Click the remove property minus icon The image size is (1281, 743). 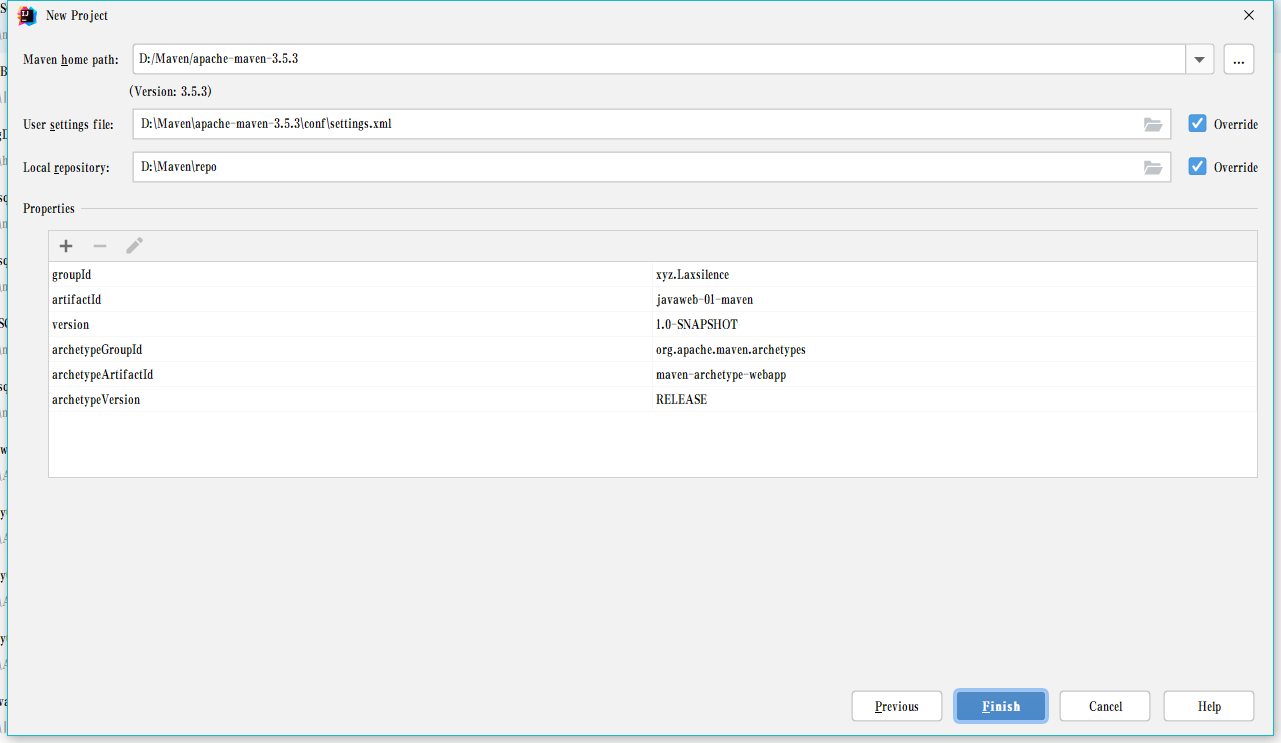pyautogui.click(x=100, y=246)
